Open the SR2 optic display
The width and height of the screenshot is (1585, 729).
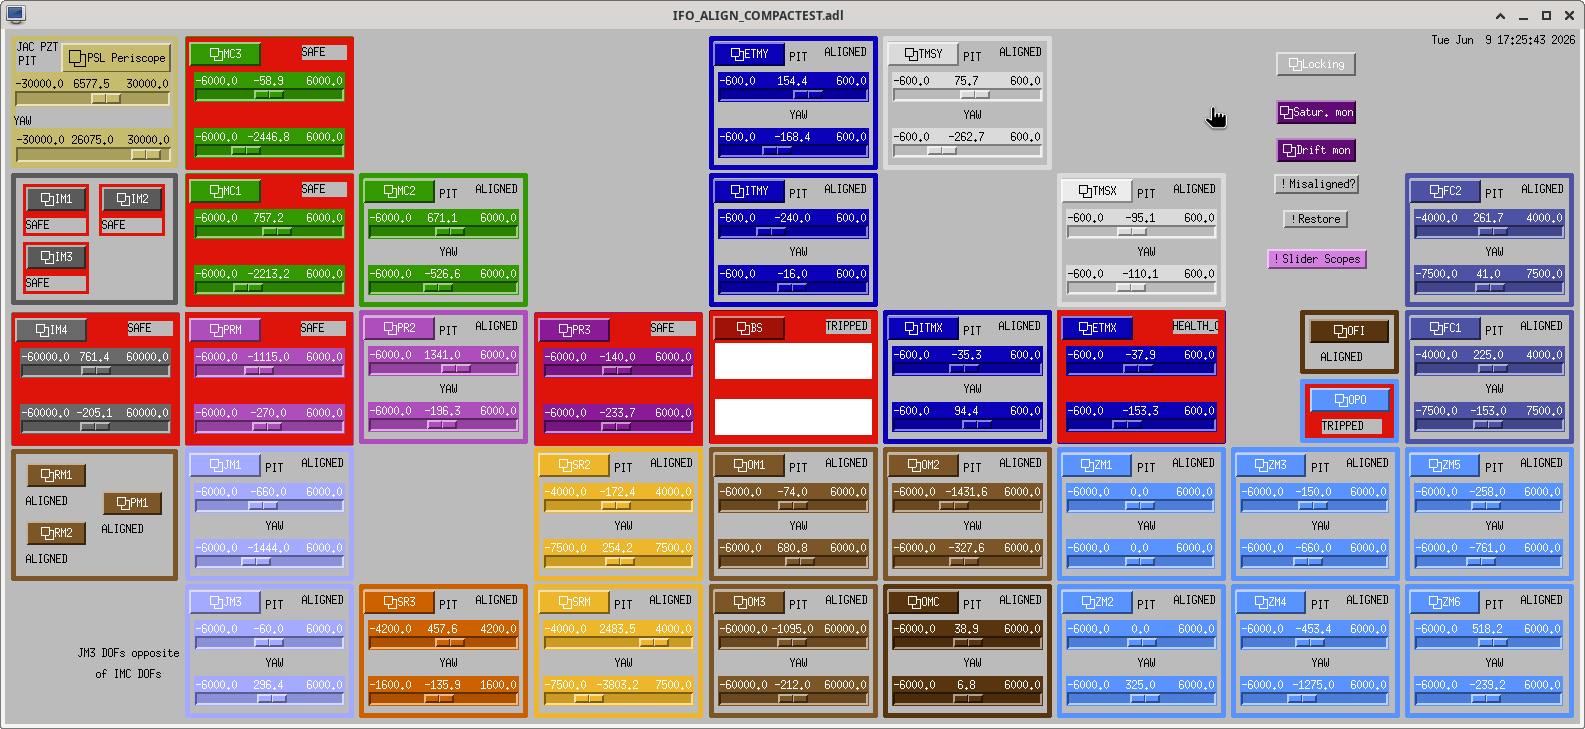click(574, 465)
